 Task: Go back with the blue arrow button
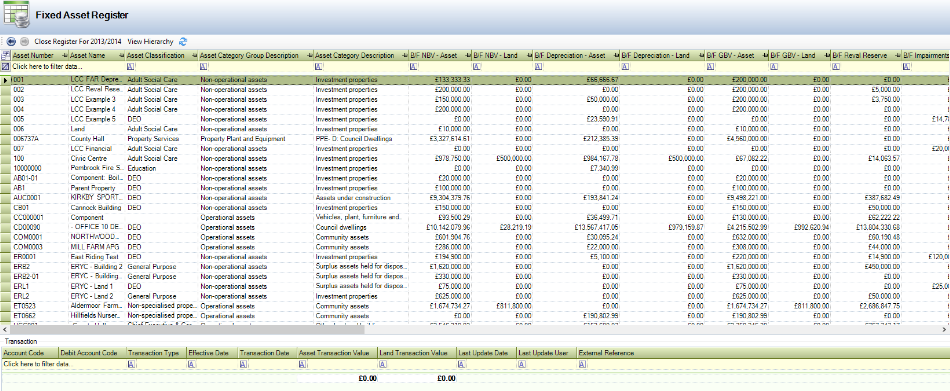[11, 42]
